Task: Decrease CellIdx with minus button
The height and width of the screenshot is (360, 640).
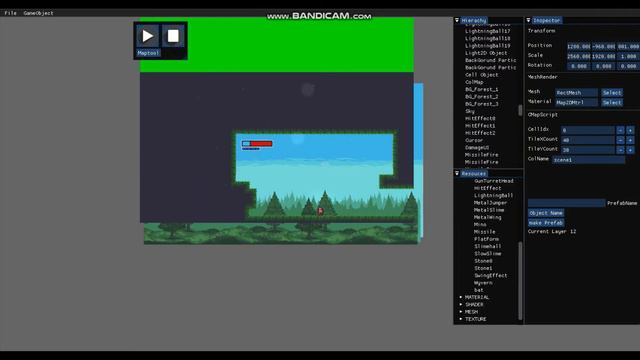Action: (x=620, y=130)
